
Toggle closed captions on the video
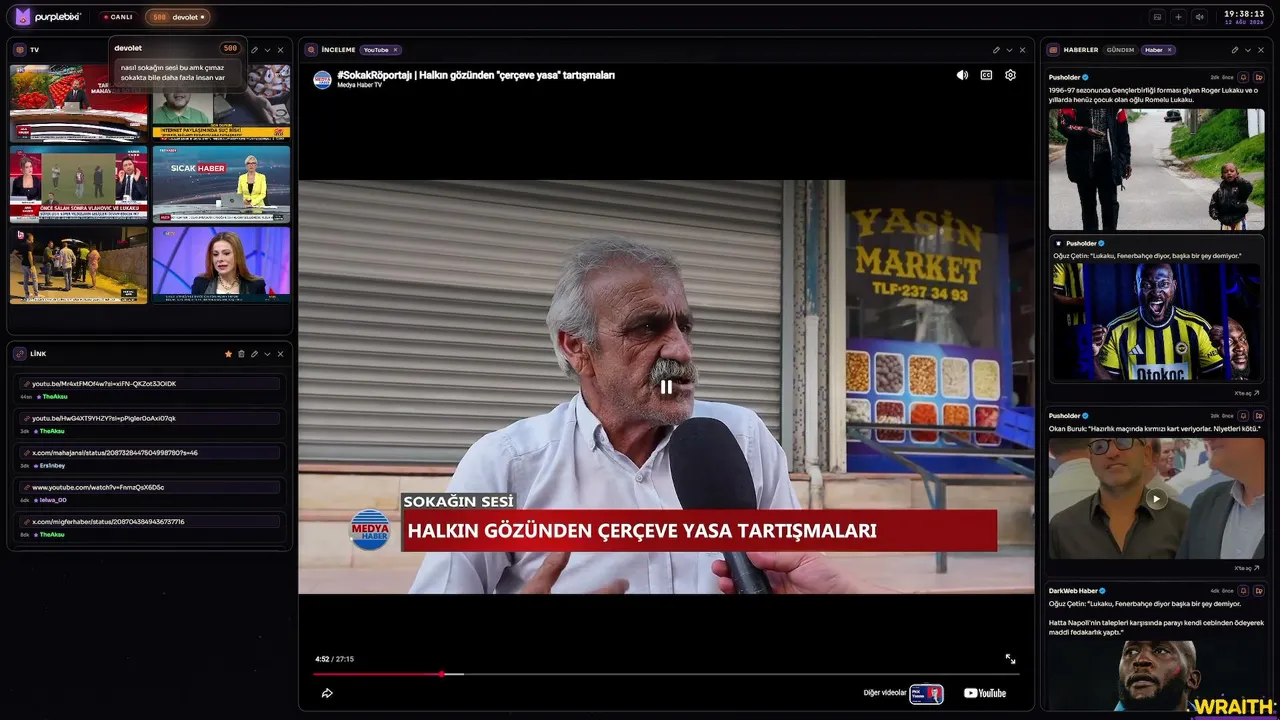[986, 75]
